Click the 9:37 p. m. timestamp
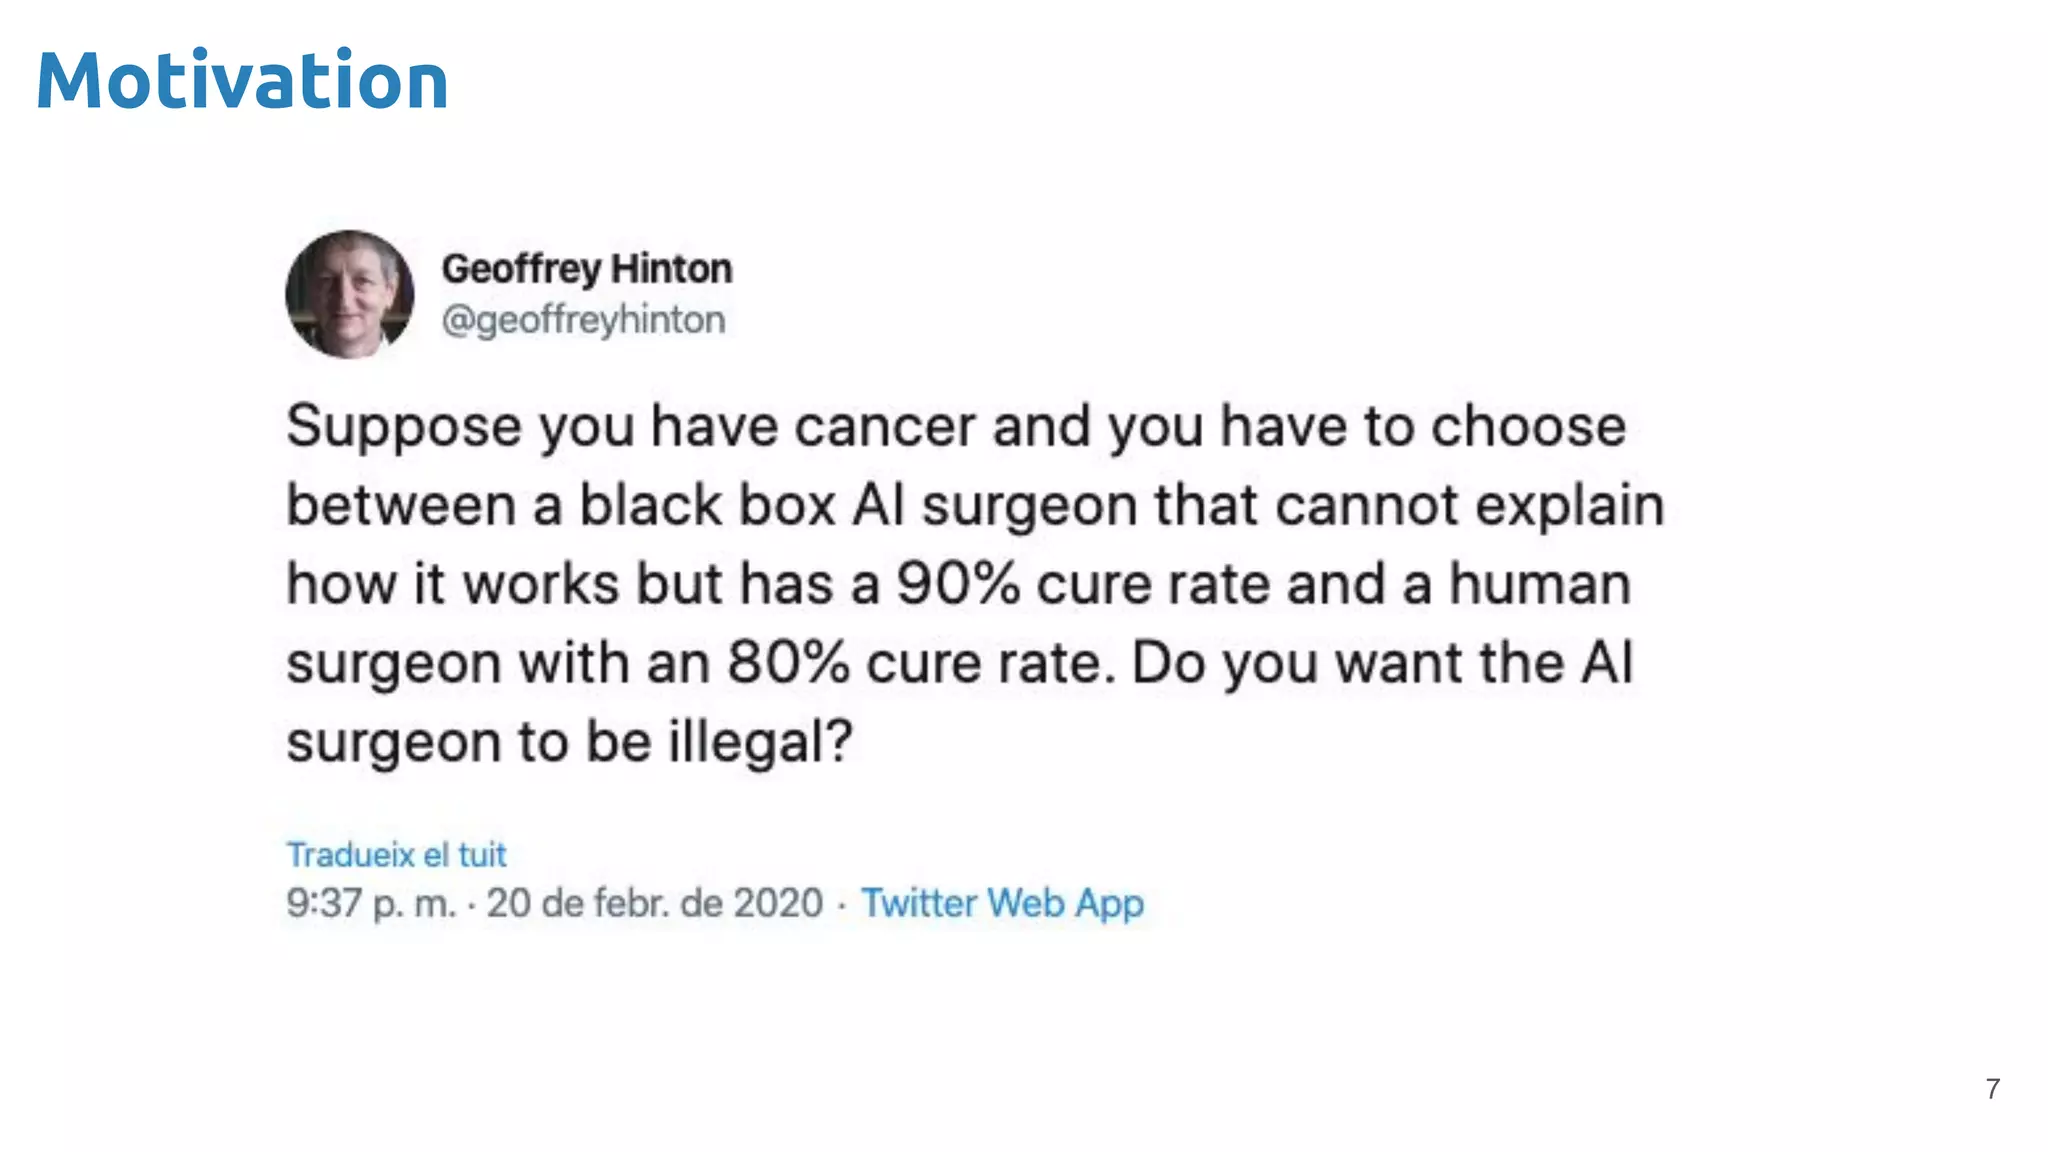The width and height of the screenshot is (2048, 1152). pyautogui.click(x=370, y=903)
